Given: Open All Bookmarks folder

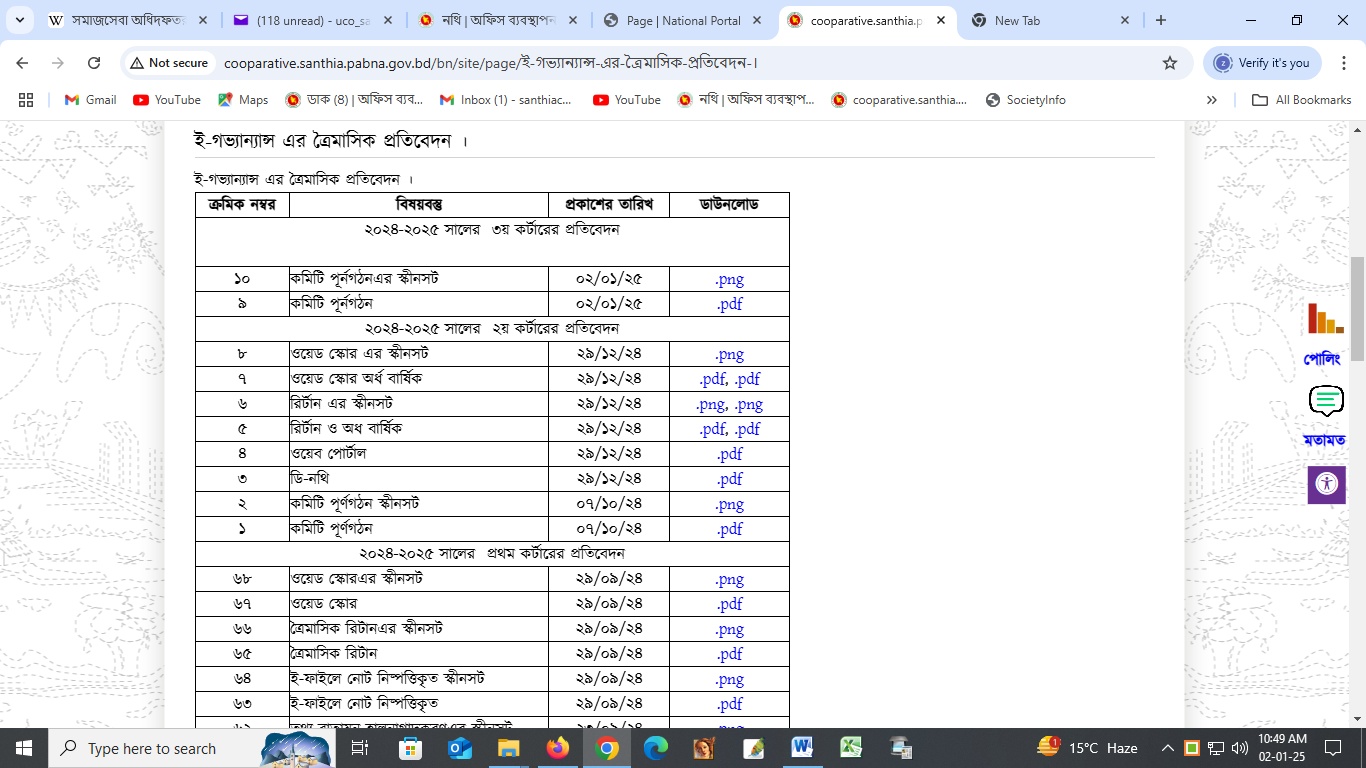Looking at the screenshot, I should click(x=1302, y=100).
